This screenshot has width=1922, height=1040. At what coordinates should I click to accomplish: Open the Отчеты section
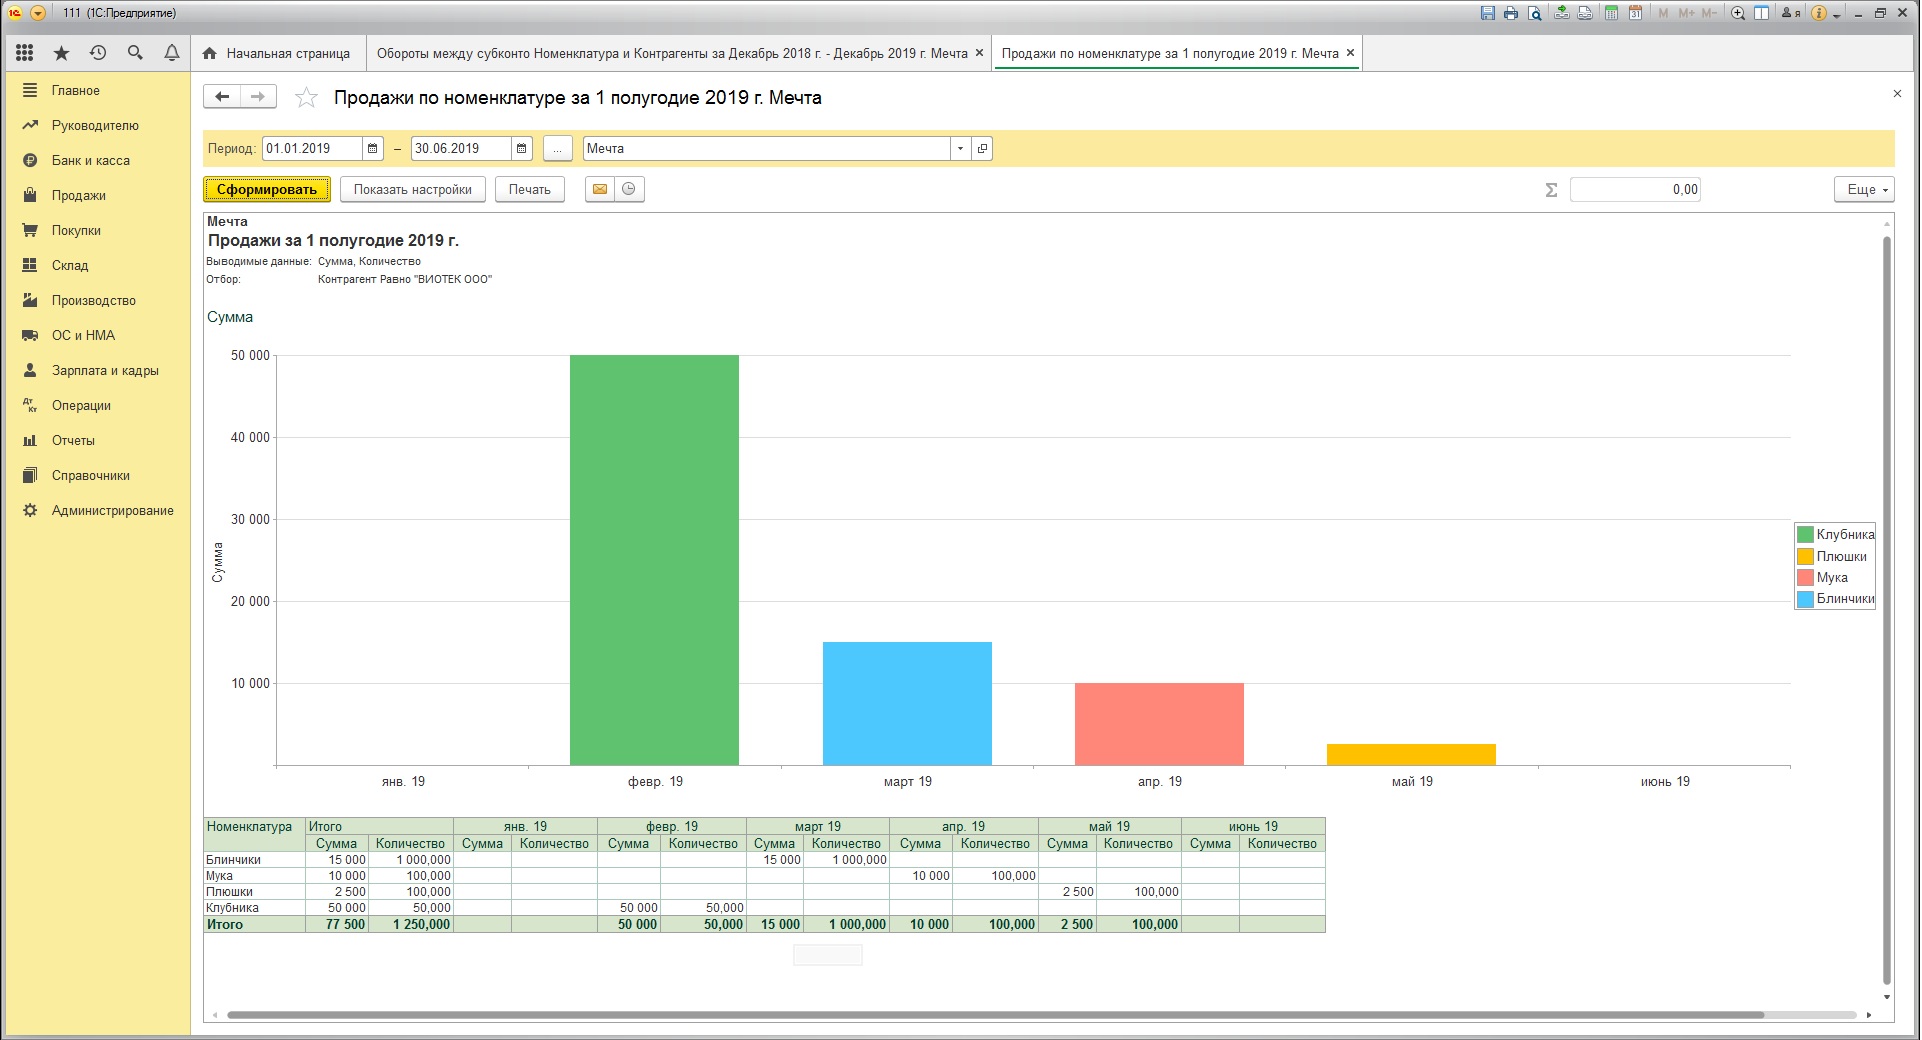[x=73, y=440]
